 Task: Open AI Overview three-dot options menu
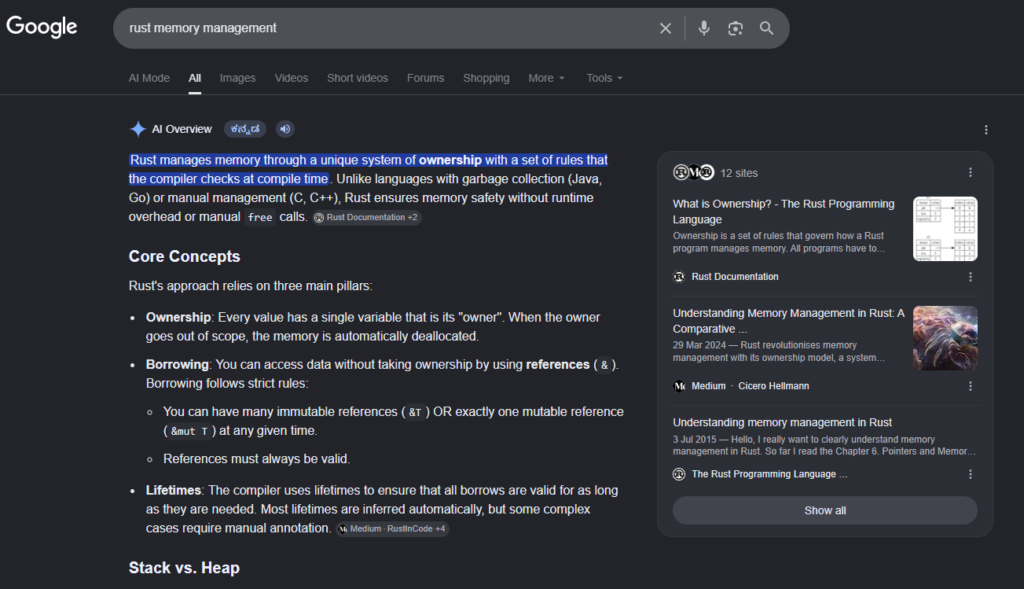click(985, 130)
